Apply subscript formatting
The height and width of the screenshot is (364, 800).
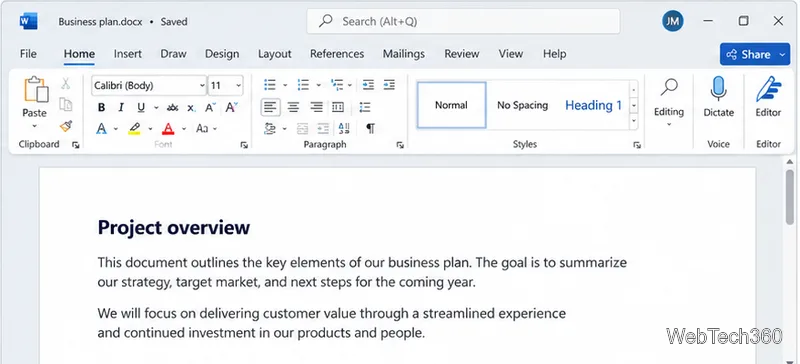pyautogui.click(x=191, y=108)
